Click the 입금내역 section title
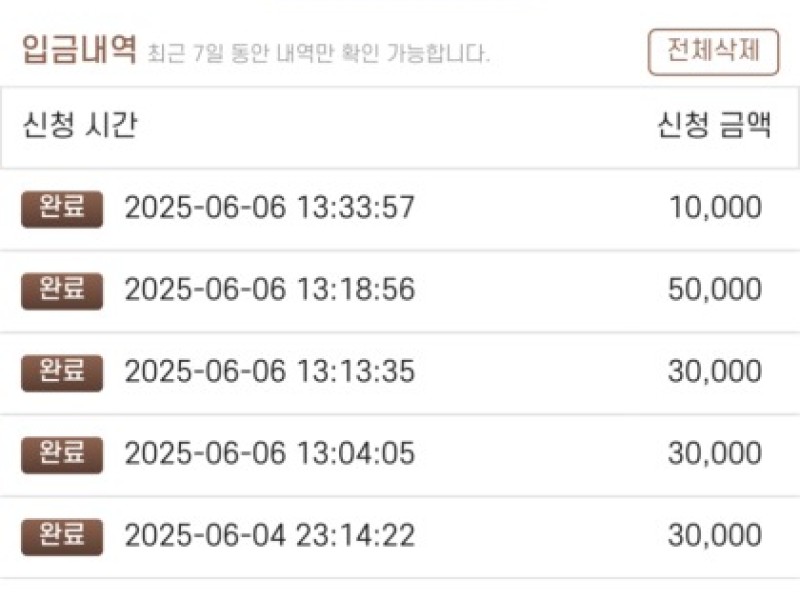Screen dimensions: 800x600 pyautogui.click(x=79, y=50)
